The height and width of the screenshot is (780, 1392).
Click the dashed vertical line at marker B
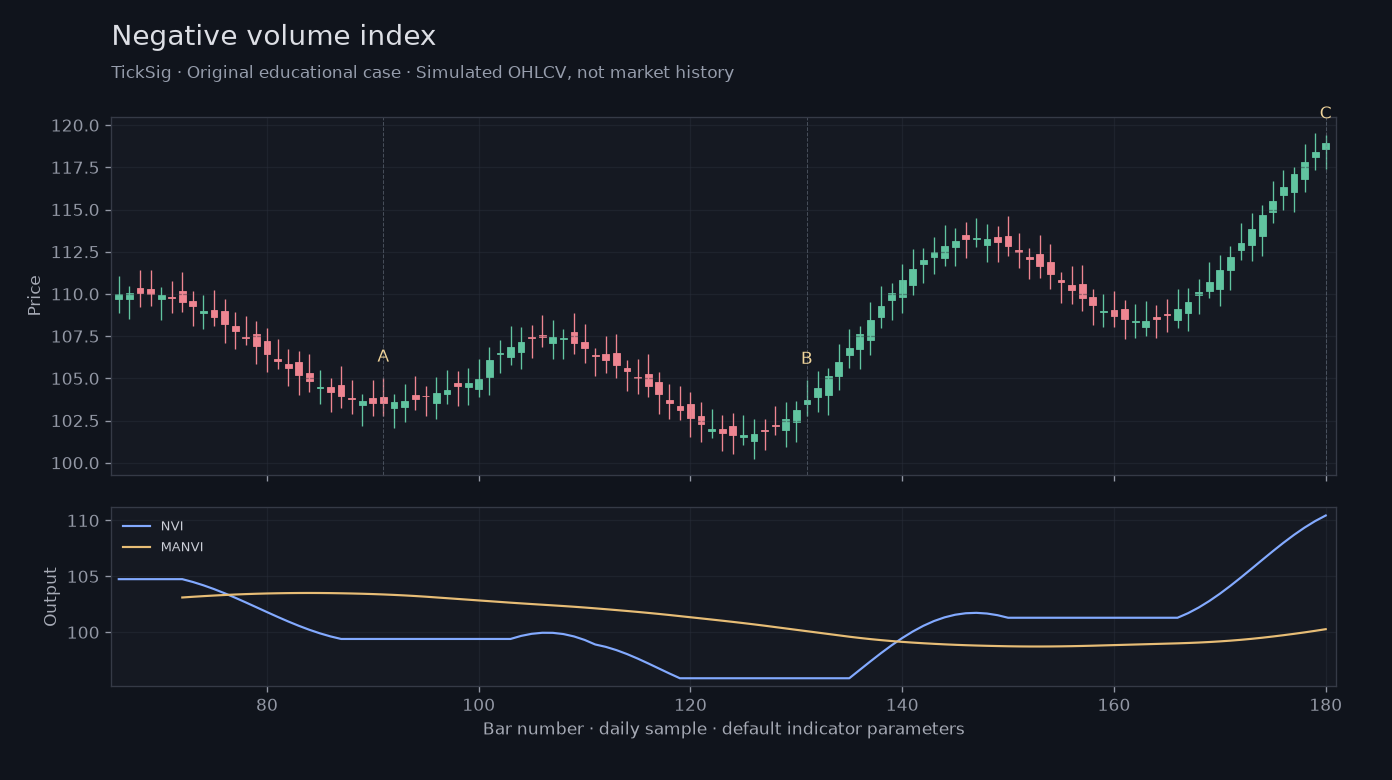[x=807, y=296]
